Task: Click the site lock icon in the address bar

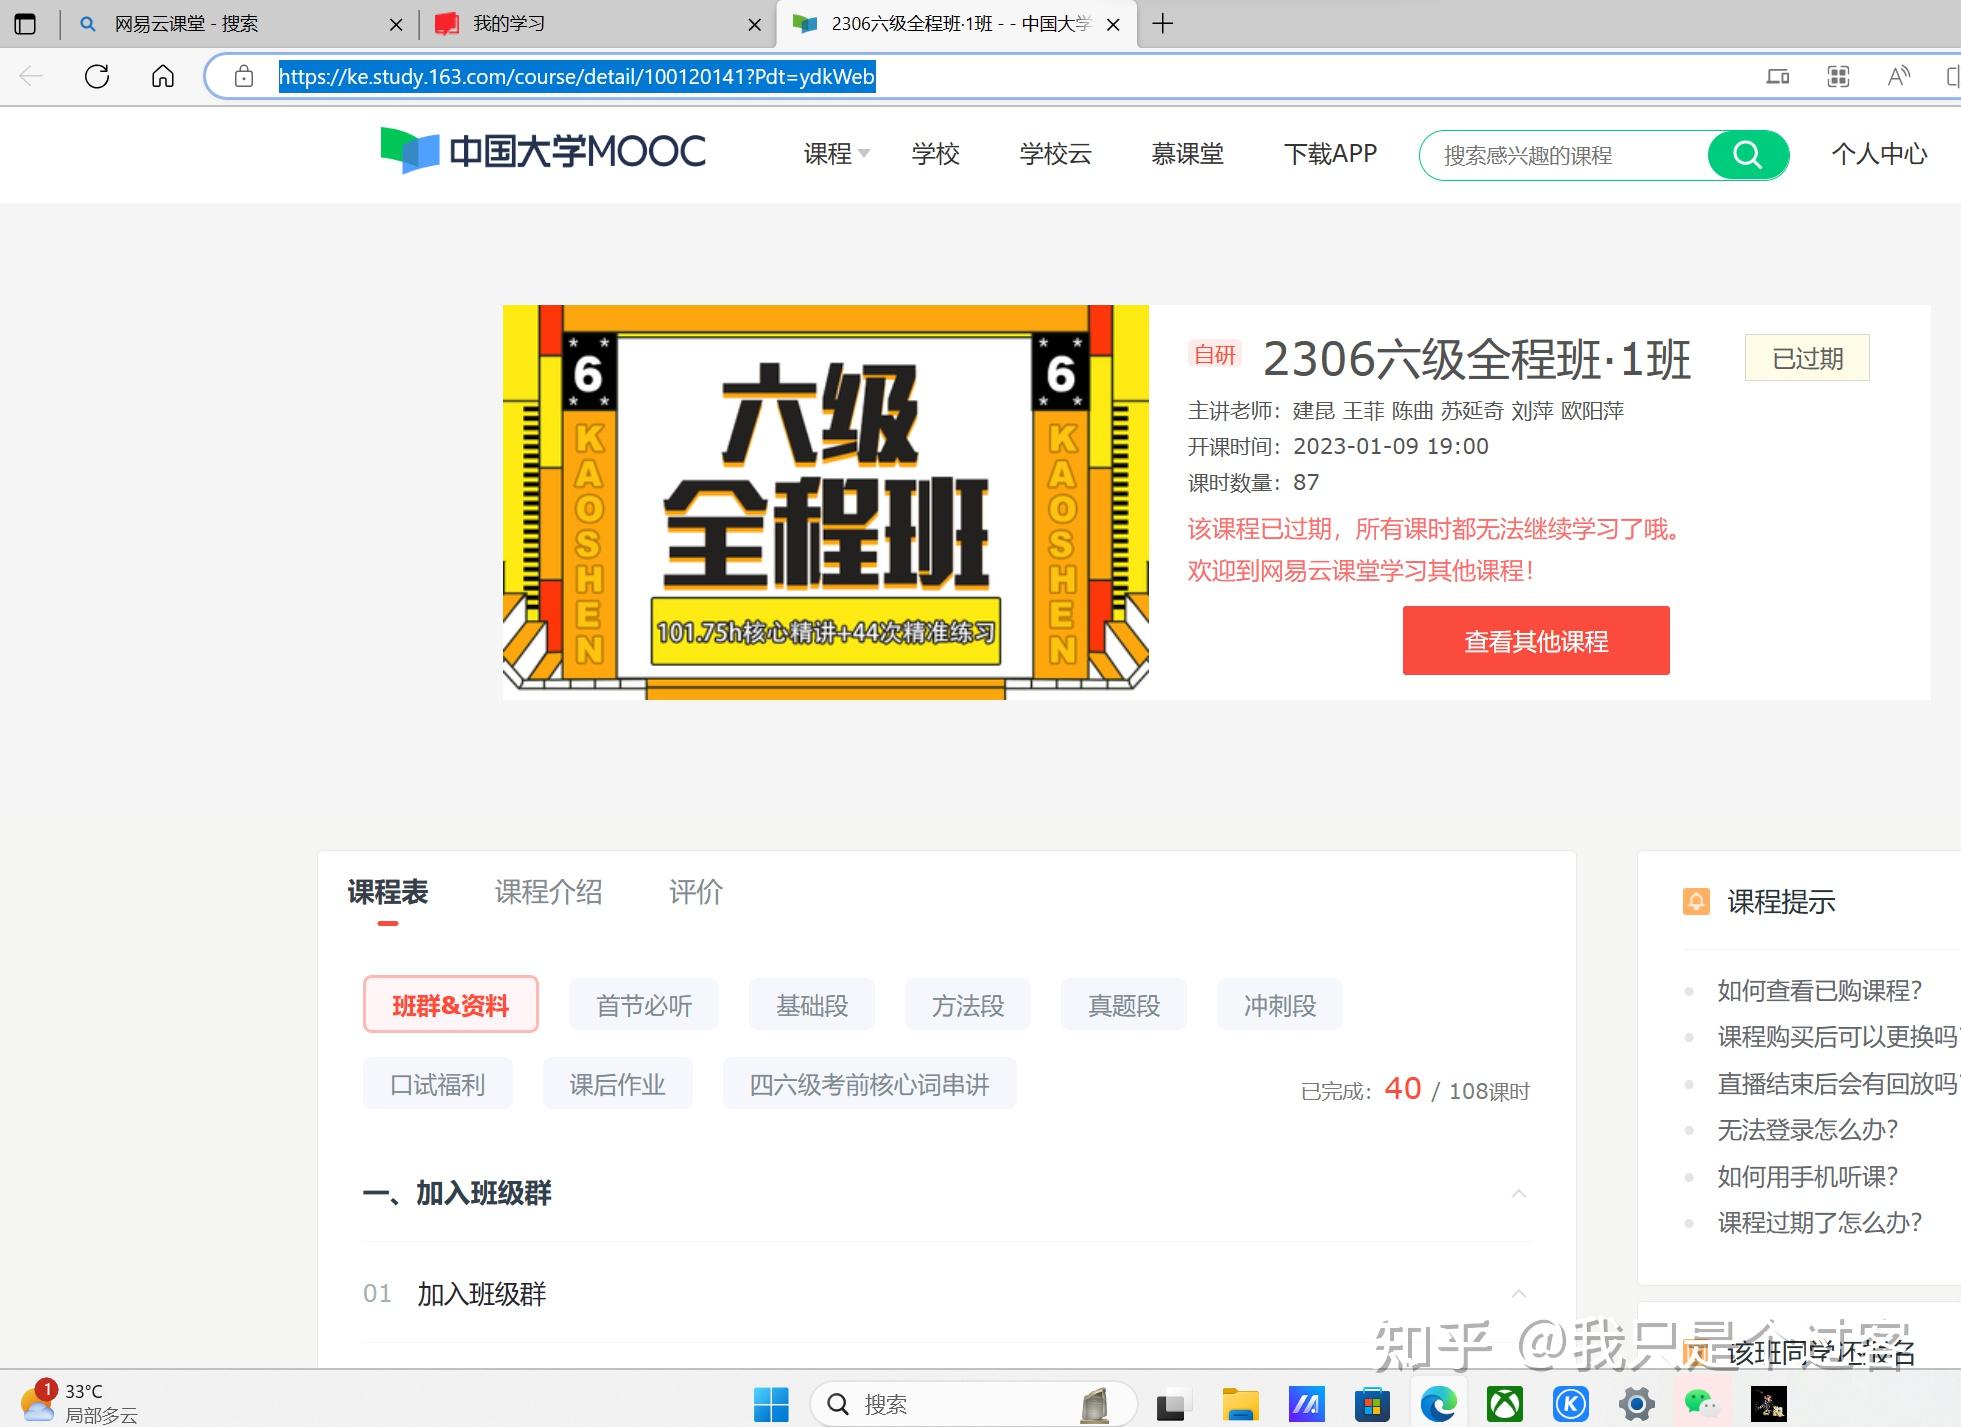Action: (243, 77)
